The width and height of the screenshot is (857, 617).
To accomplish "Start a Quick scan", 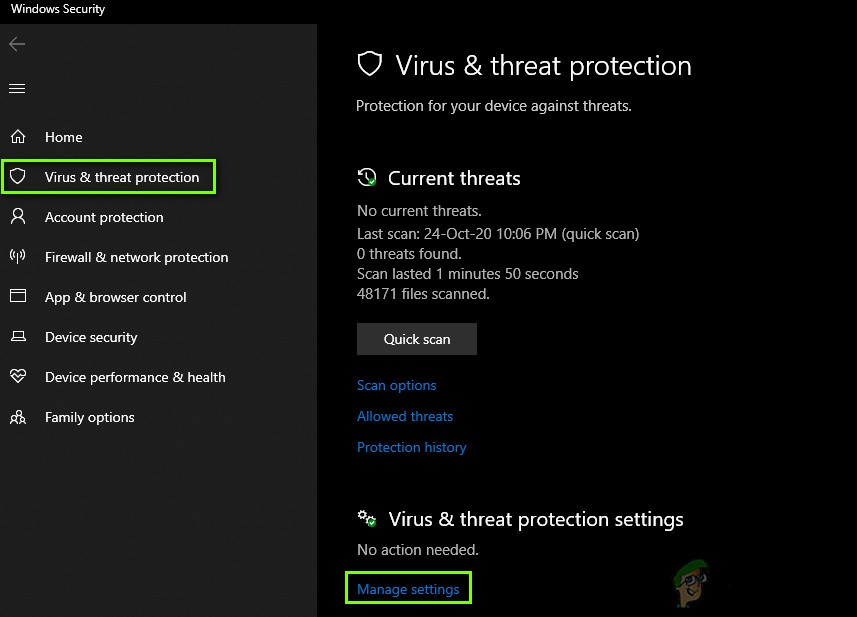I will coord(416,339).
